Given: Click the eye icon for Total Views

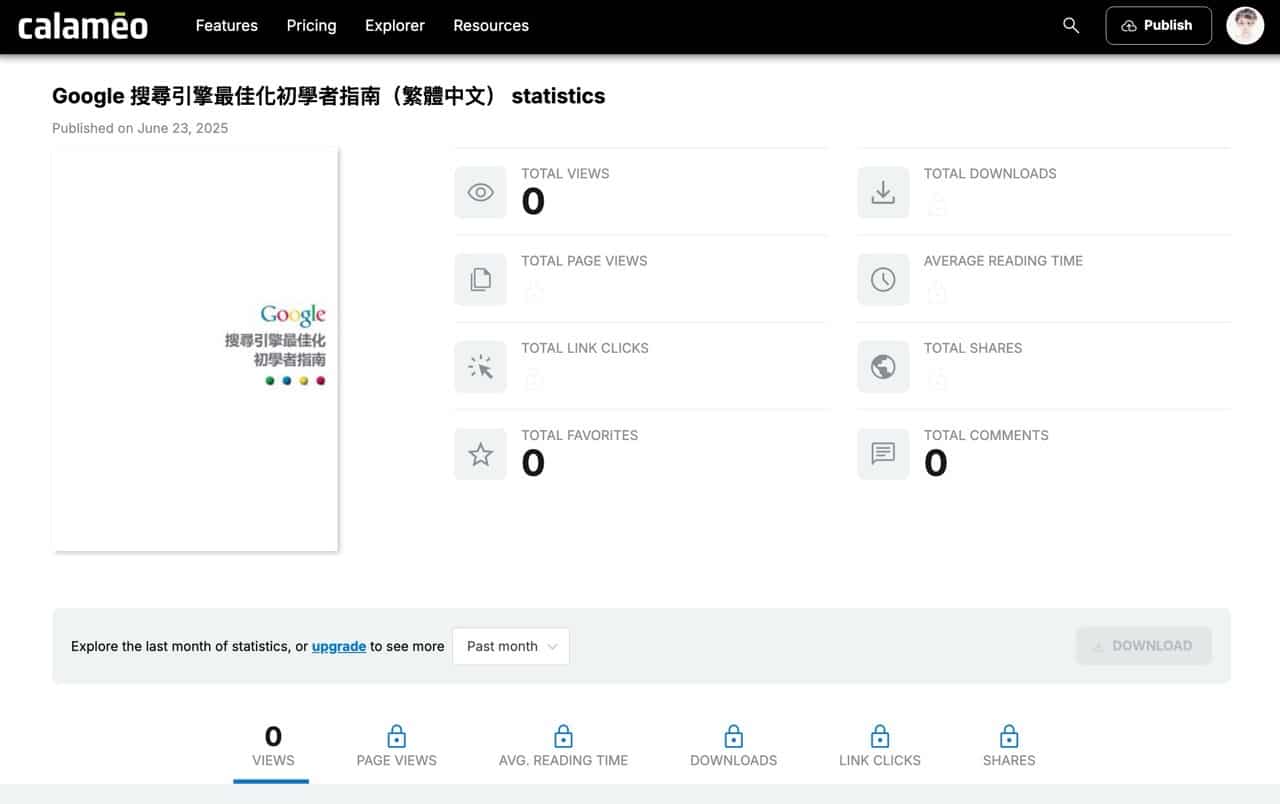Looking at the screenshot, I should point(480,192).
